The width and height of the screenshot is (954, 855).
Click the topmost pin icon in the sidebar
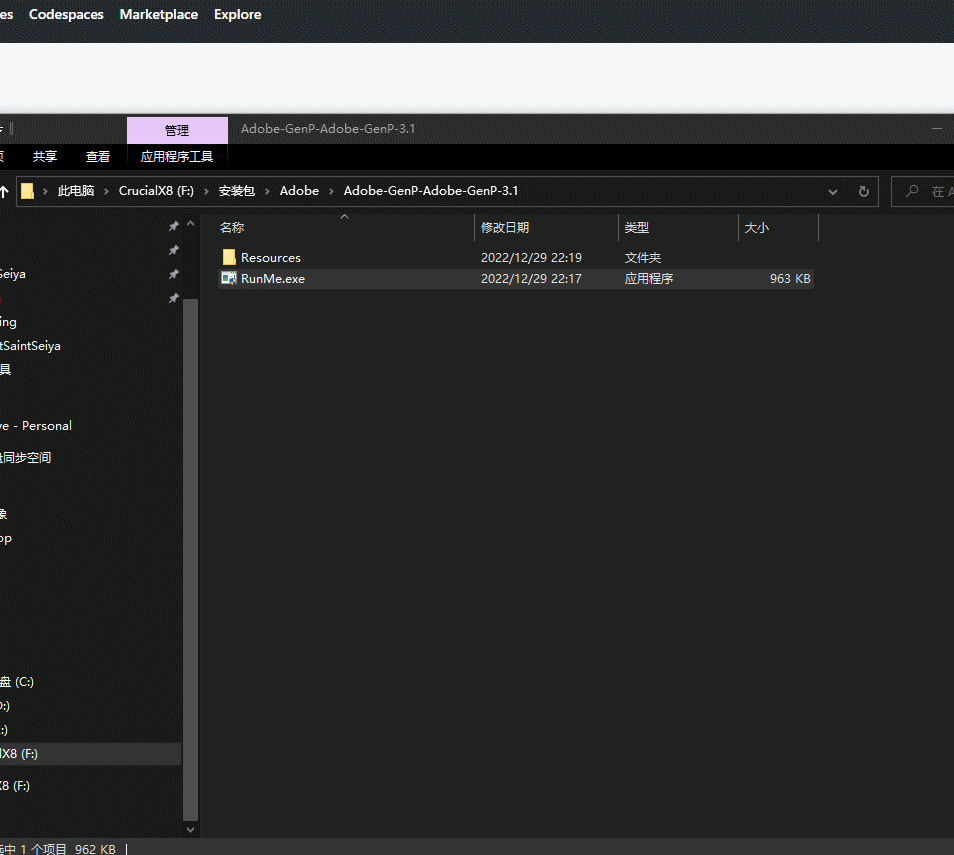click(x=173, y=226)
